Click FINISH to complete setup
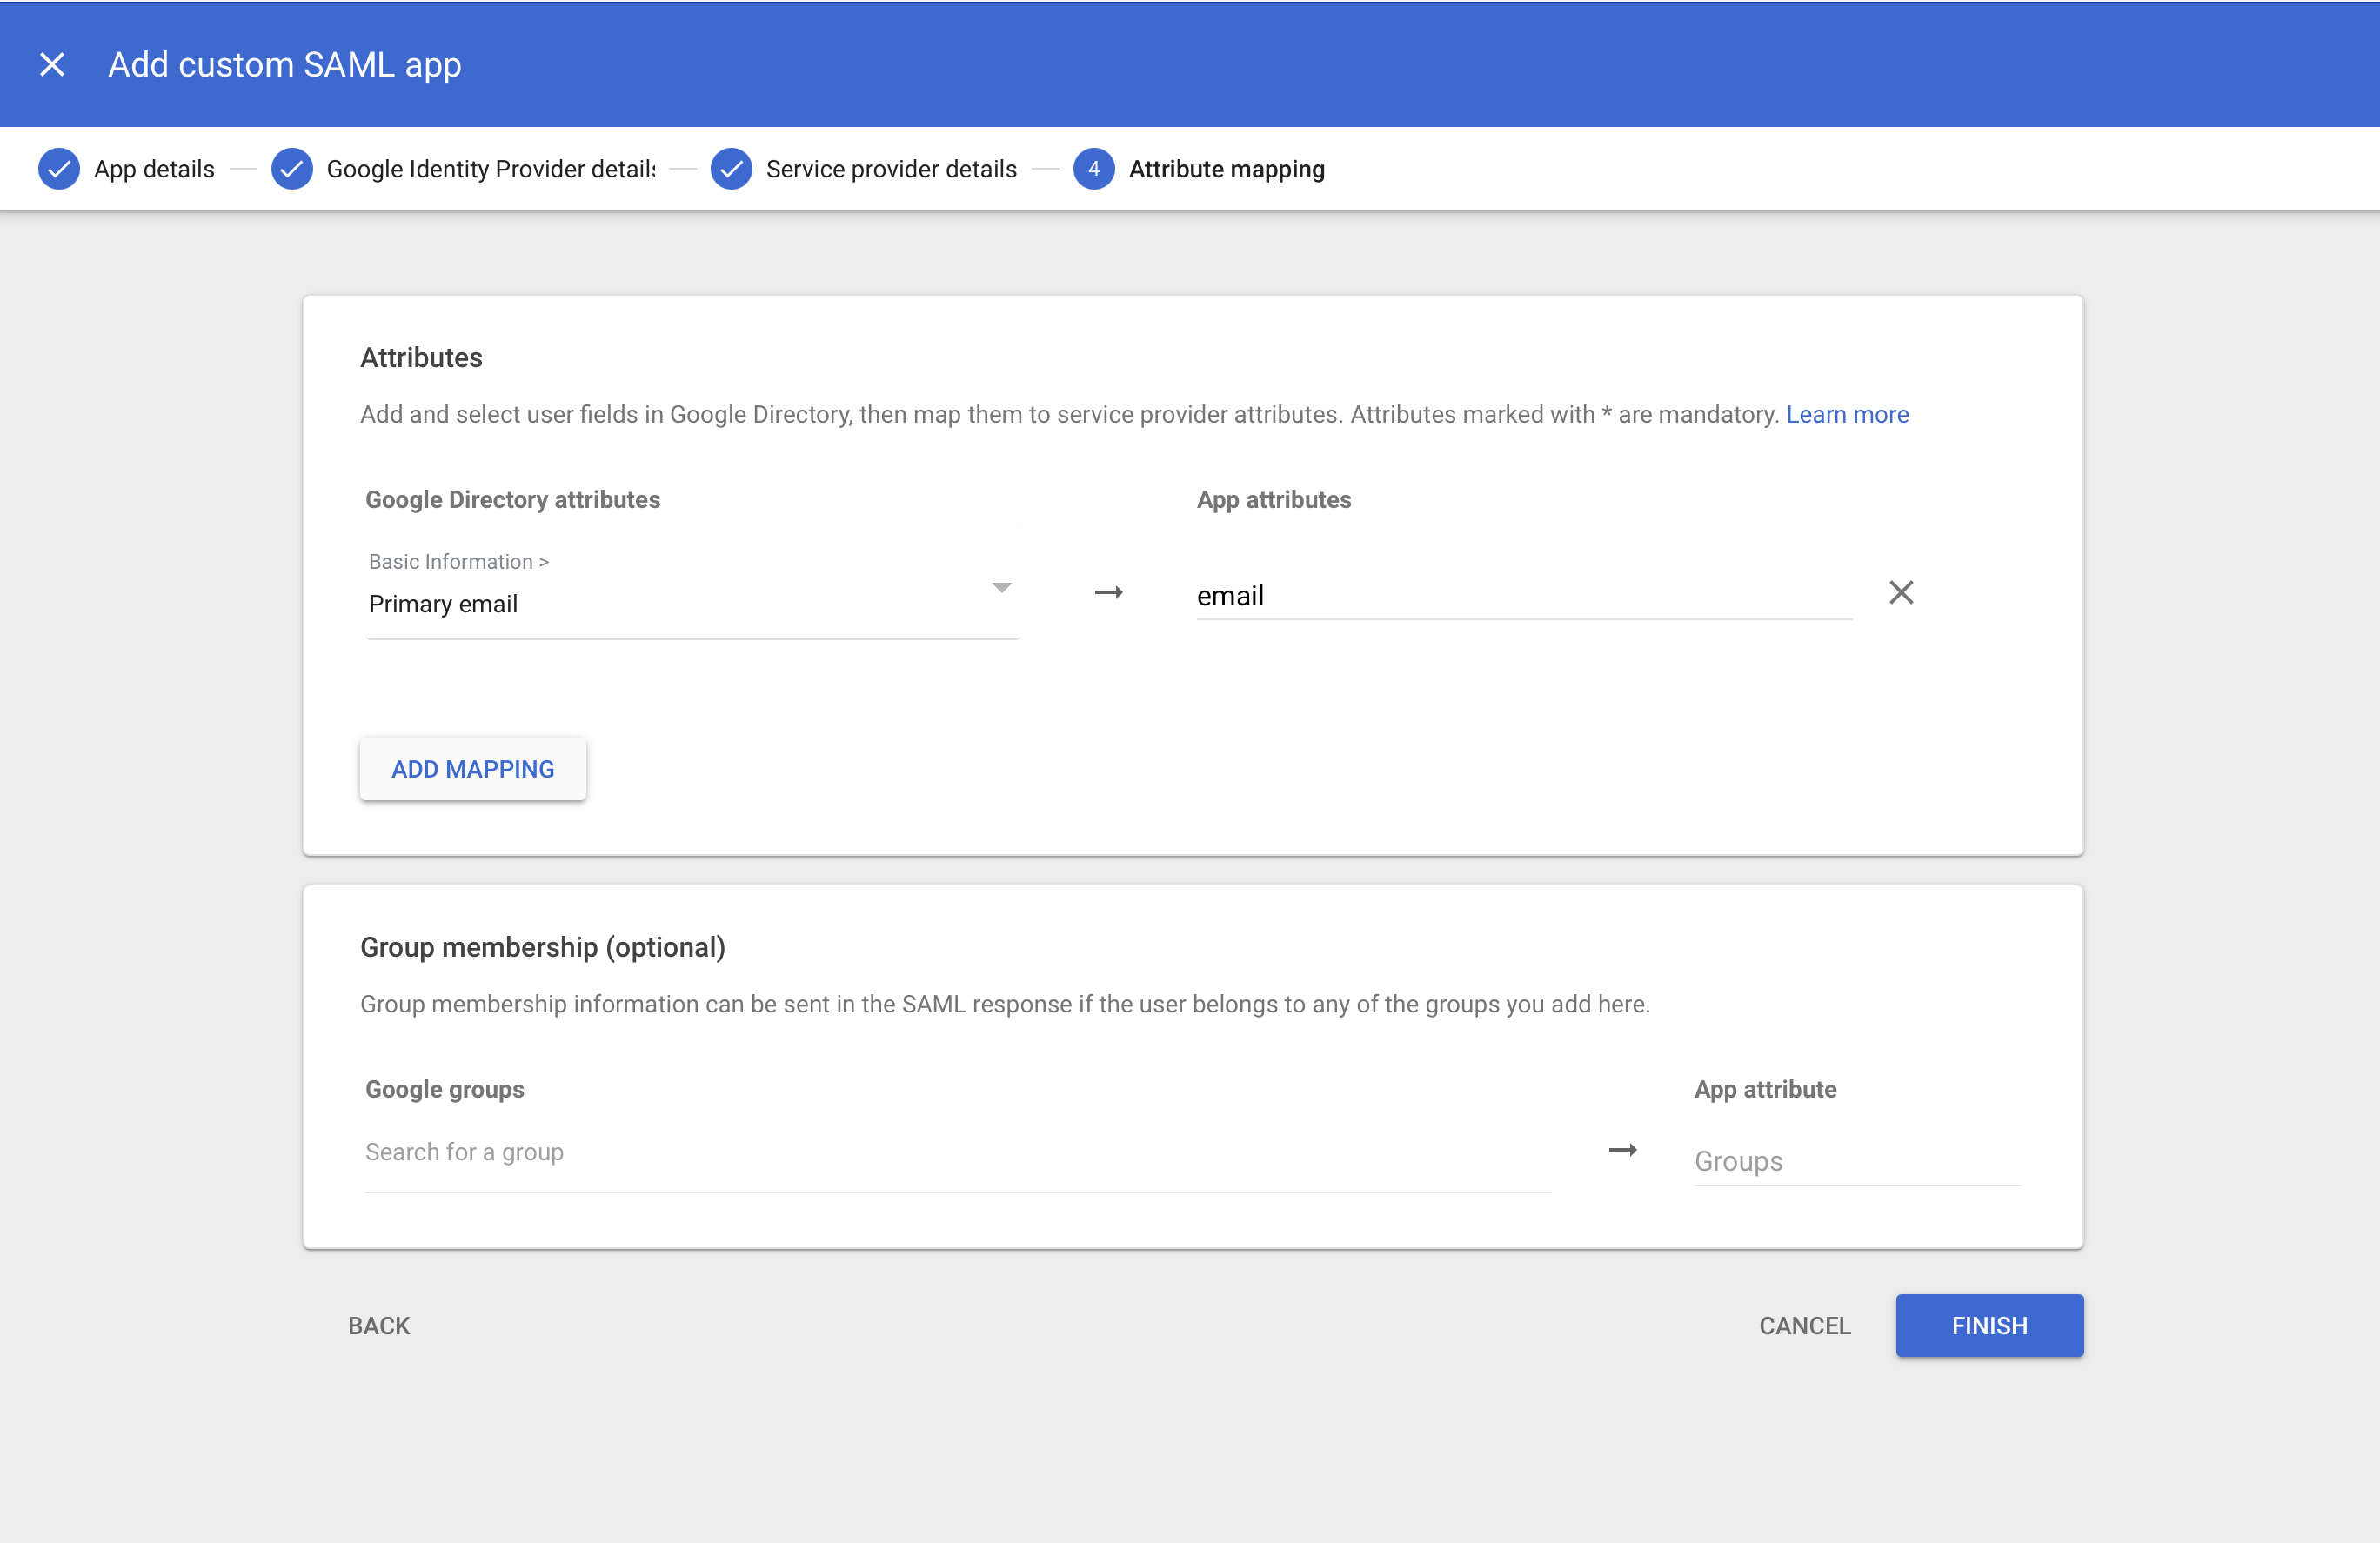The image size is (2380, 1543). coord(1989,1326)
